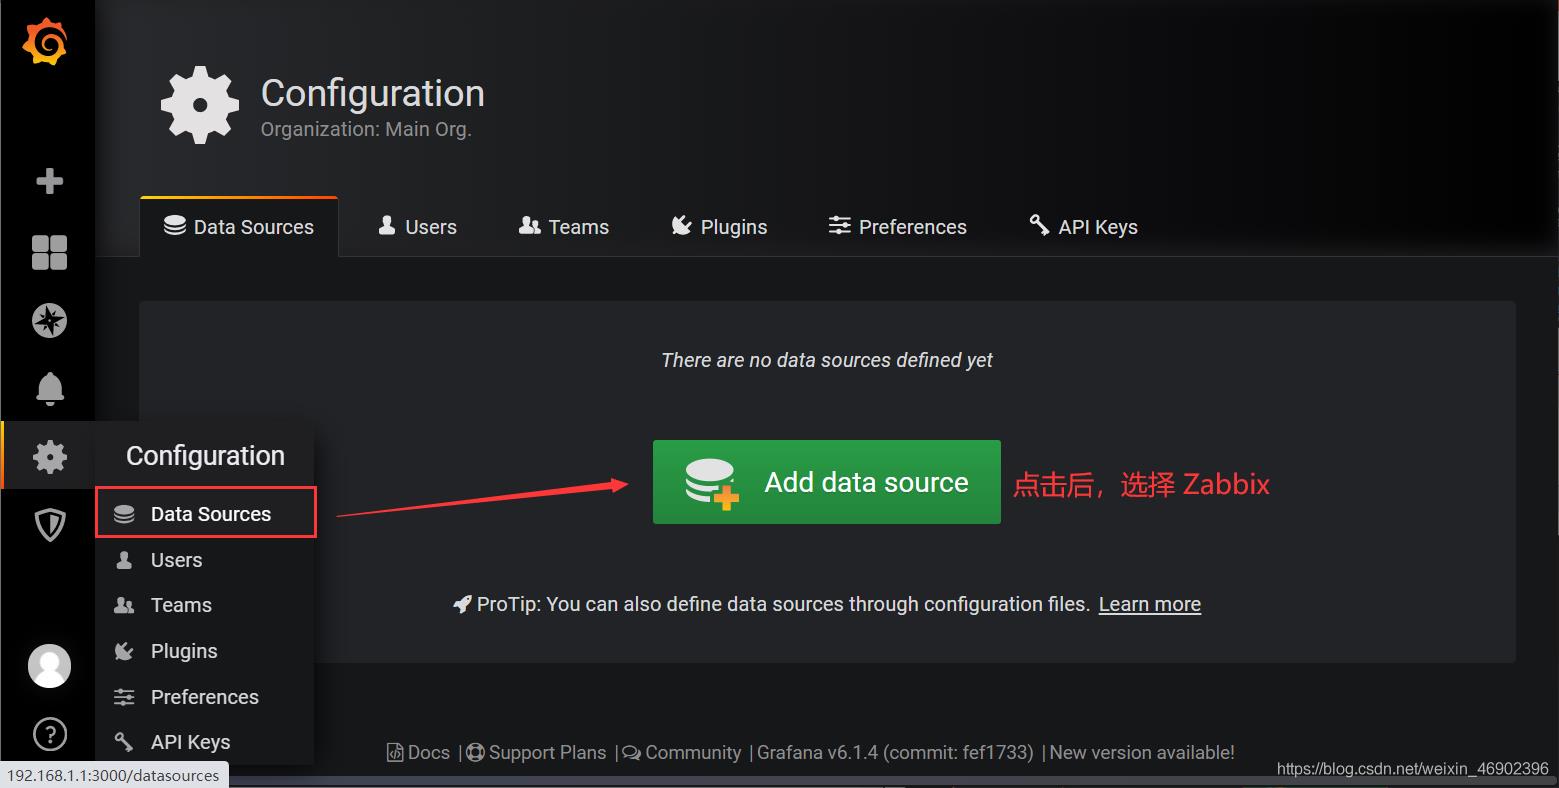Click the Add data source button
Image resolution: width=1559 pixels, height=788 pixels.
(827, 482)
